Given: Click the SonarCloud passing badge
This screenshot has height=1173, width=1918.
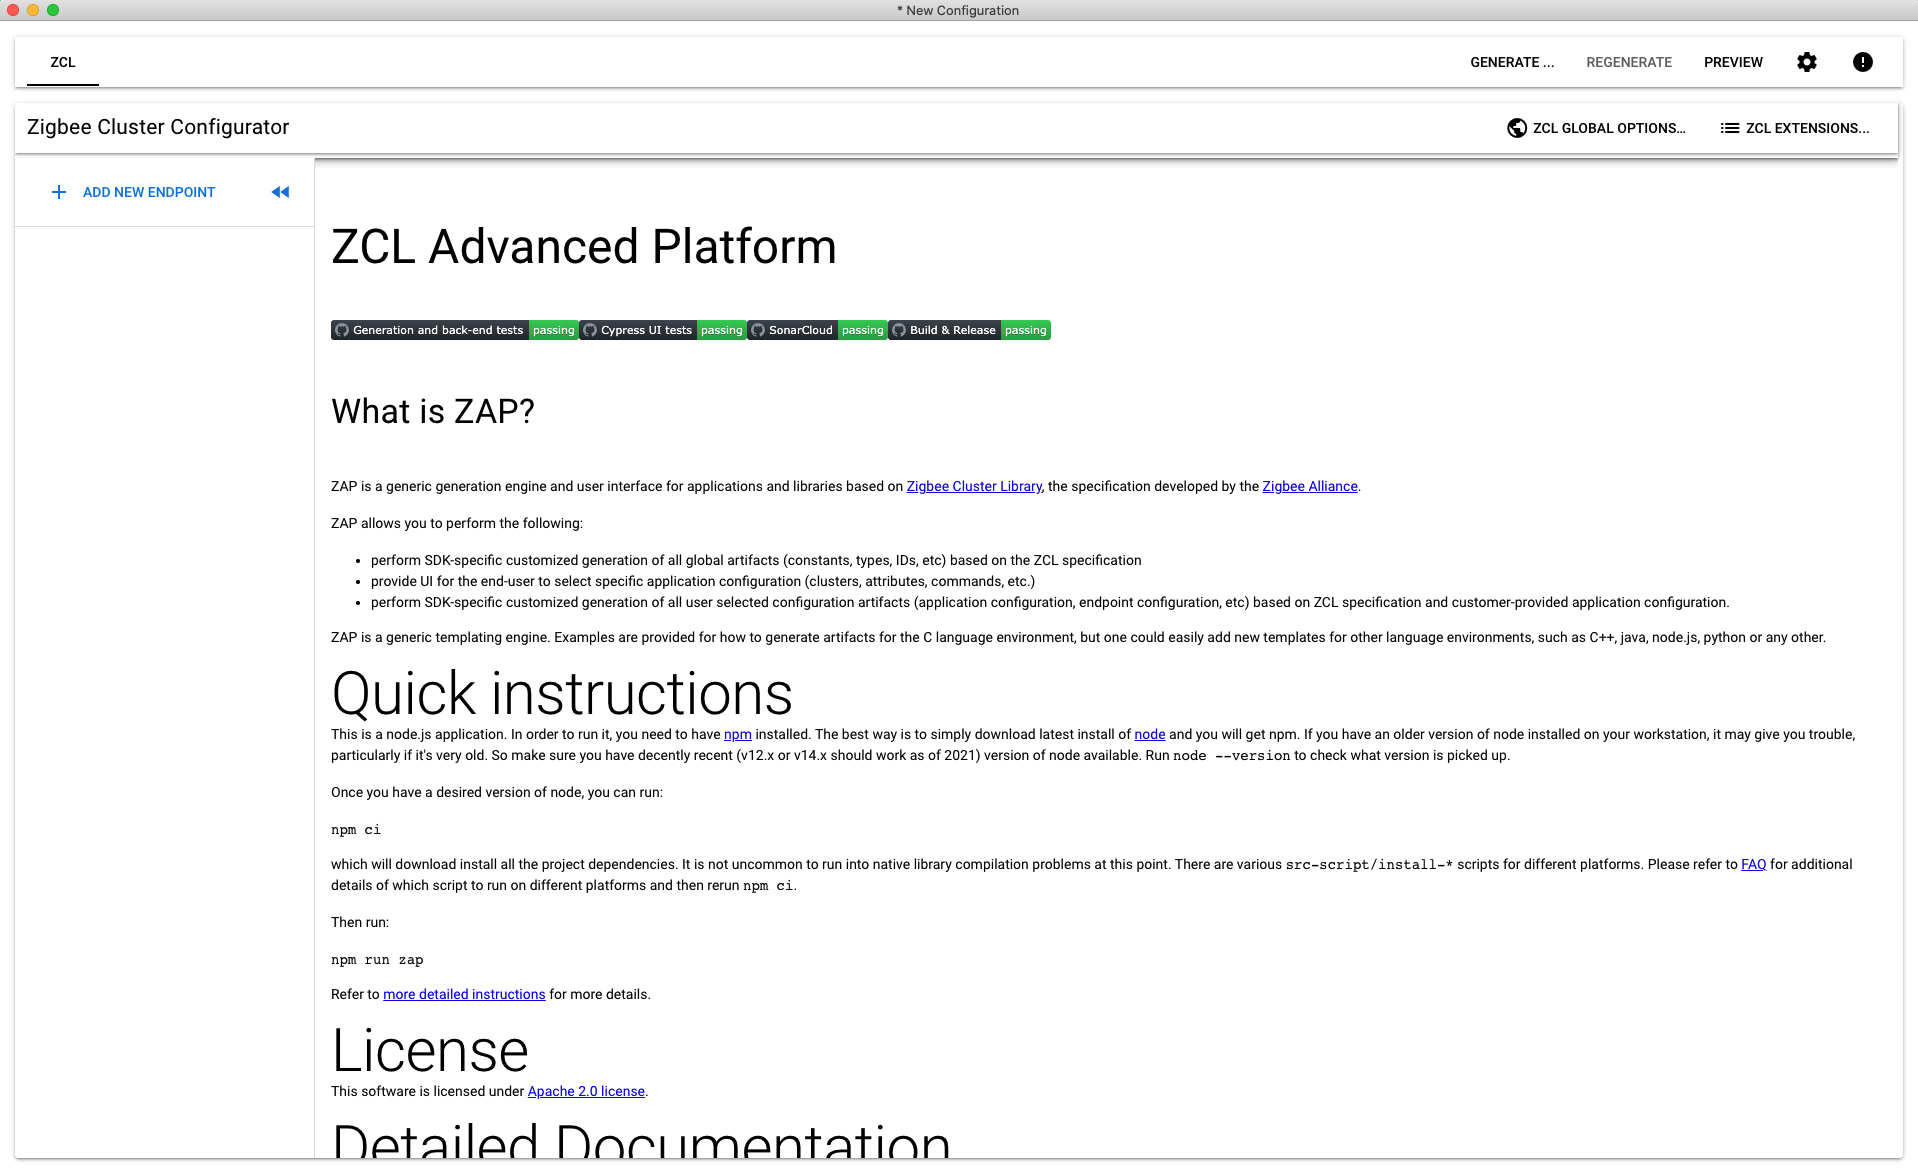Looking at the screenshot, I should (x=817, y=330).
